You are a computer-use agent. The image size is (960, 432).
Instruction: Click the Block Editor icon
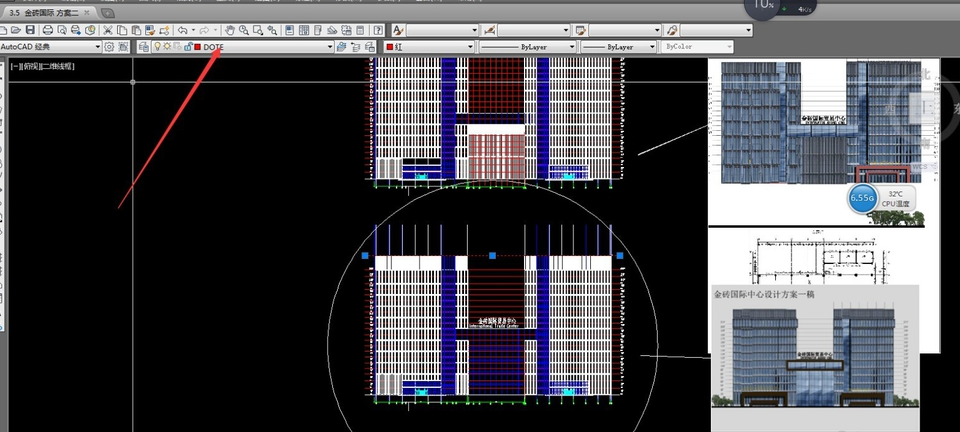(x=164, y=30)
